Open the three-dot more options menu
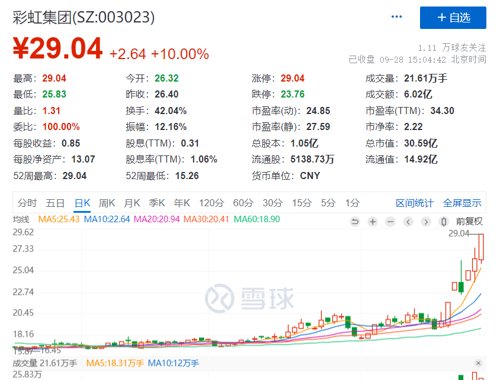This screenshot has height=380, width=500. [x=396, y=17]
